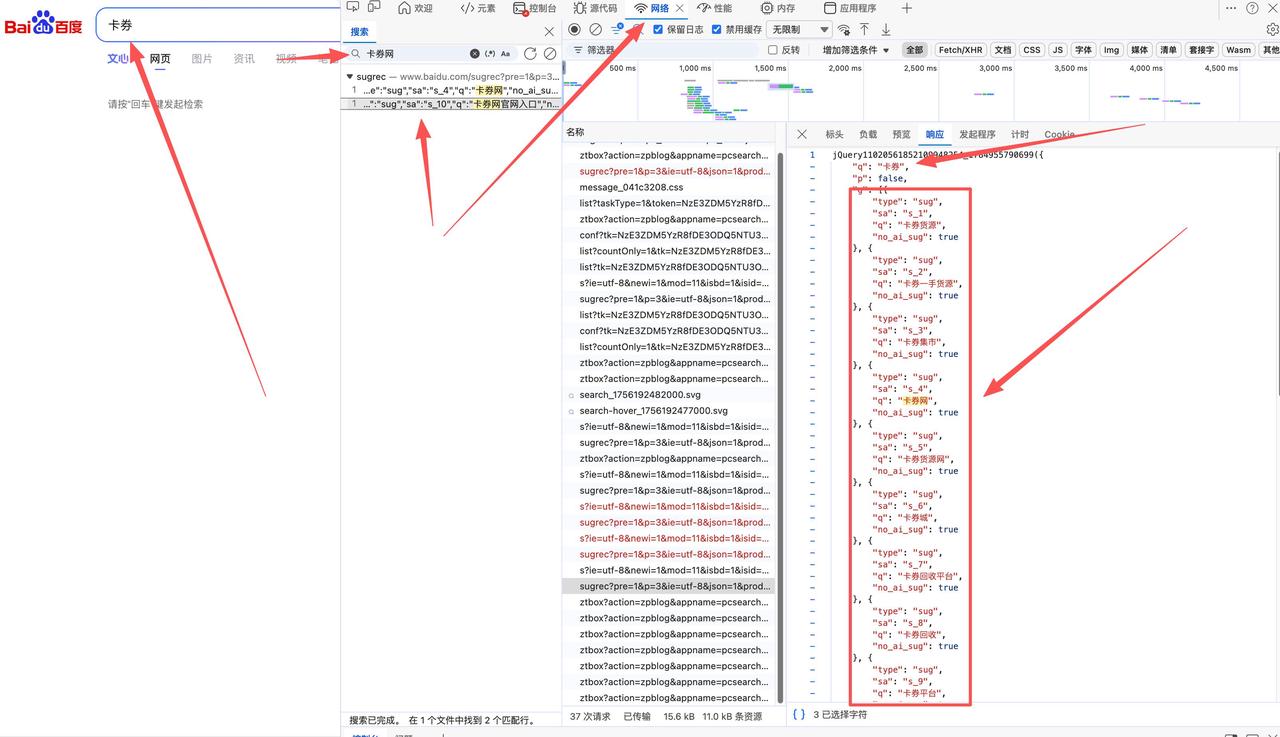The image size is (1280, 737).
Task: Filter requests by JS type
Action: 1057,50
